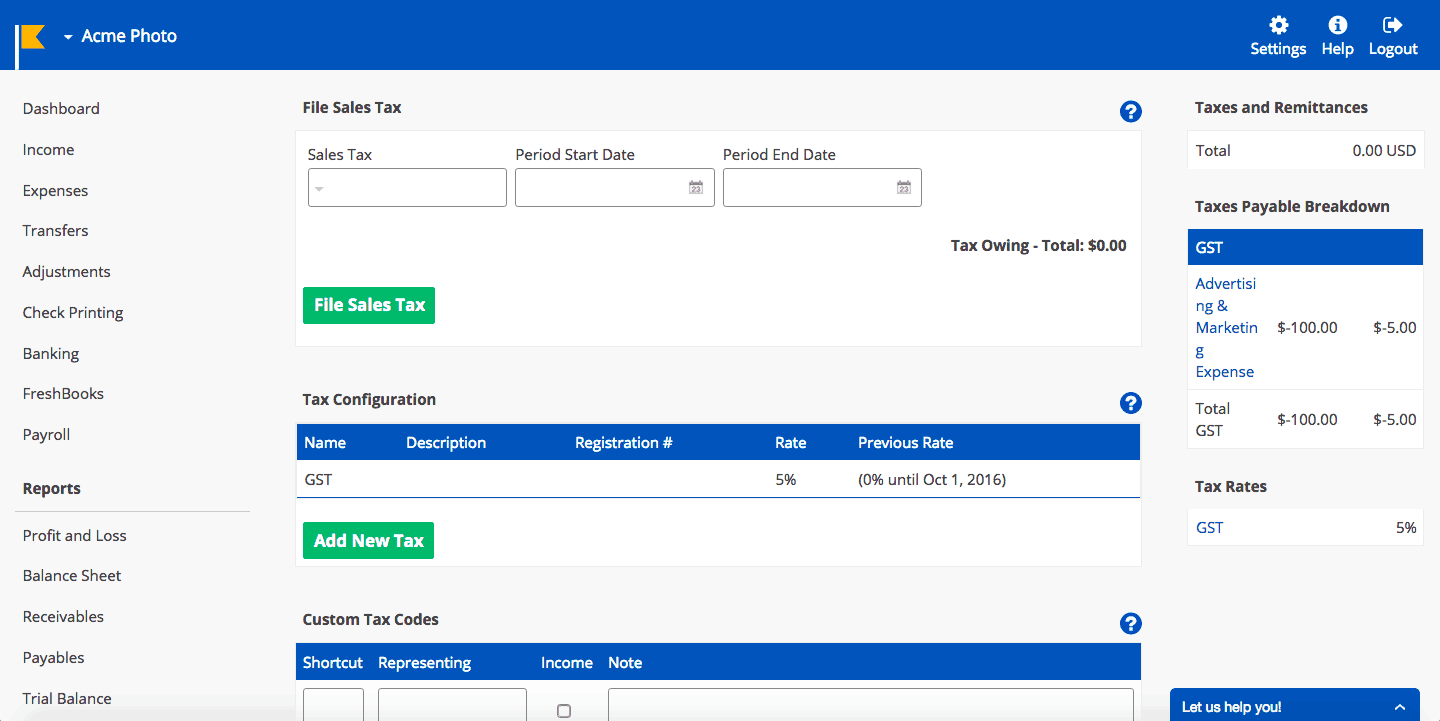Image resolution: width=1440 pixels, height=721 pixels.
Task: Click the Representing input field
Action: (452, 704)
